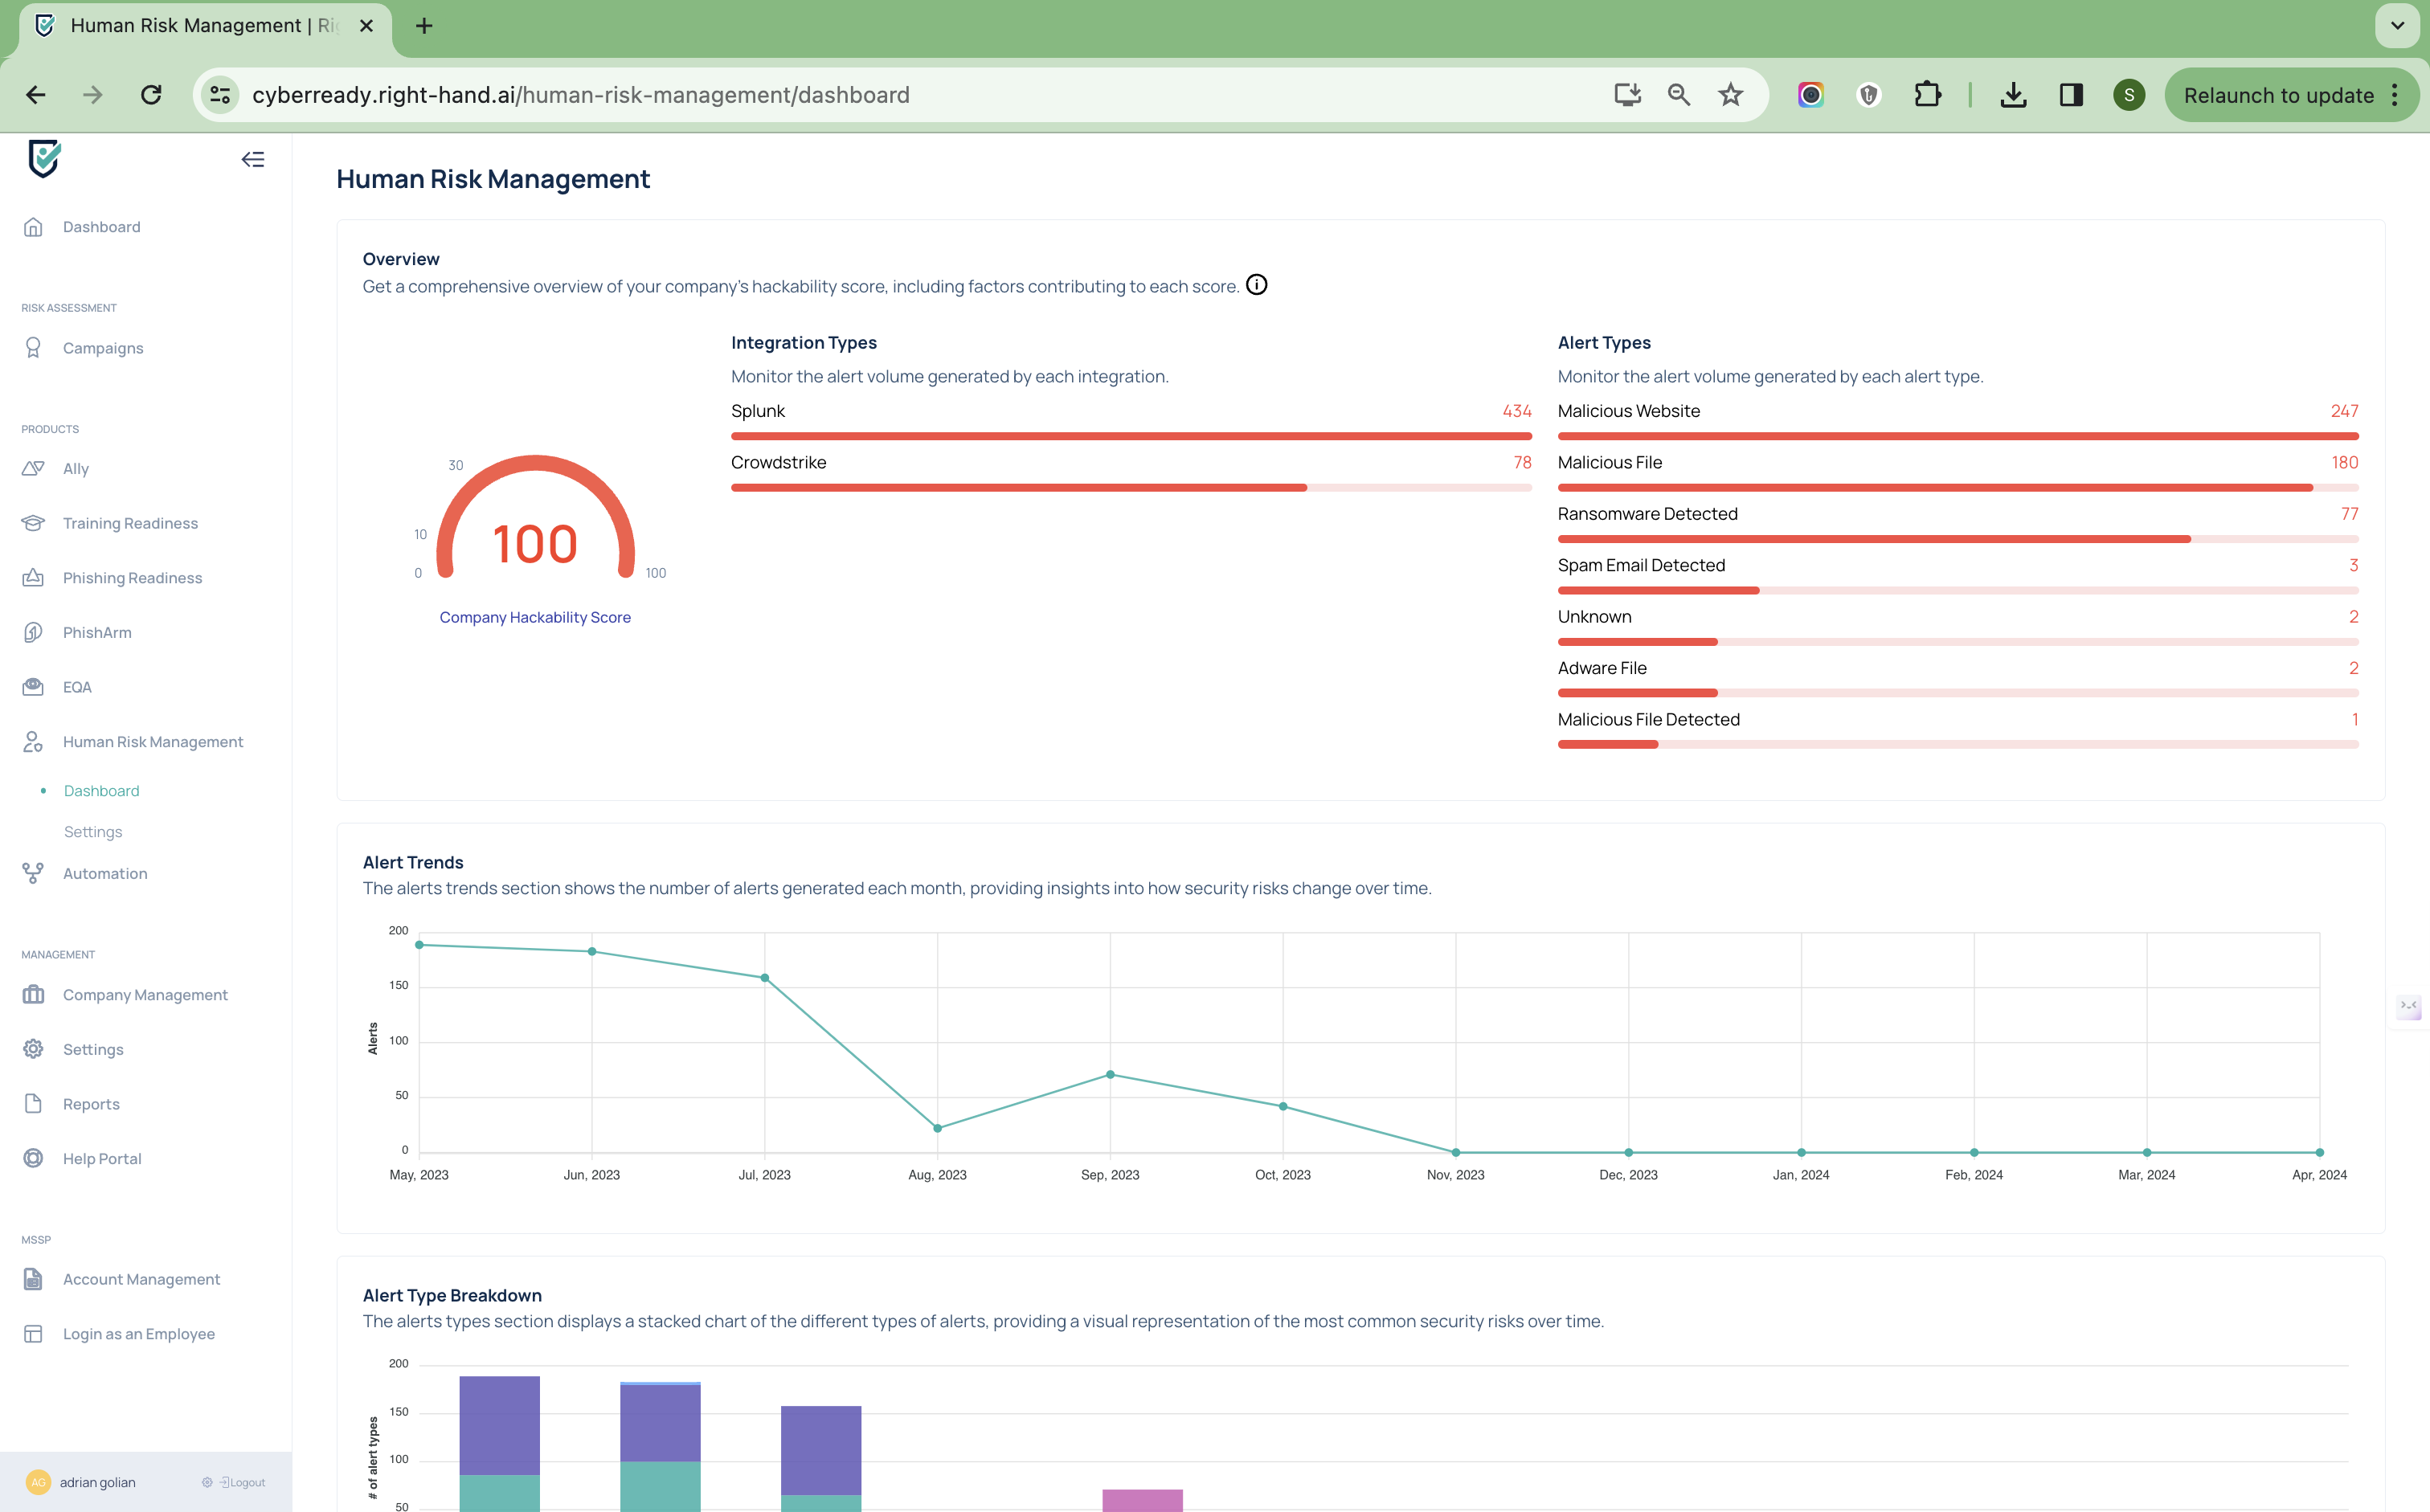
Task: Click the Malicious Website progress bar
Action: point(1957,436)
